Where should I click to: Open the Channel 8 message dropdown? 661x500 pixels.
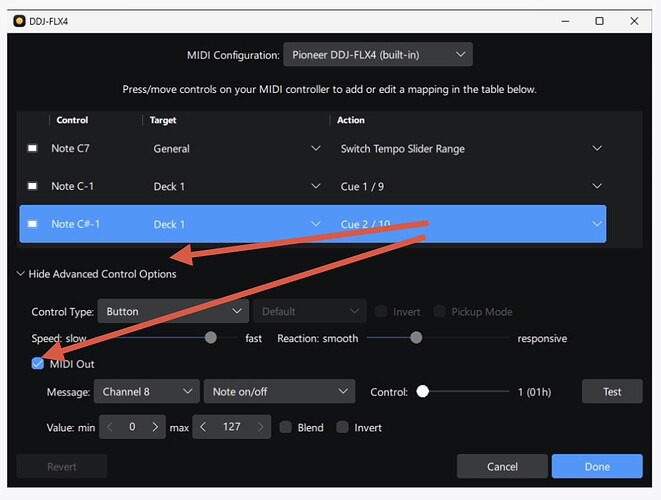[146, 392]
